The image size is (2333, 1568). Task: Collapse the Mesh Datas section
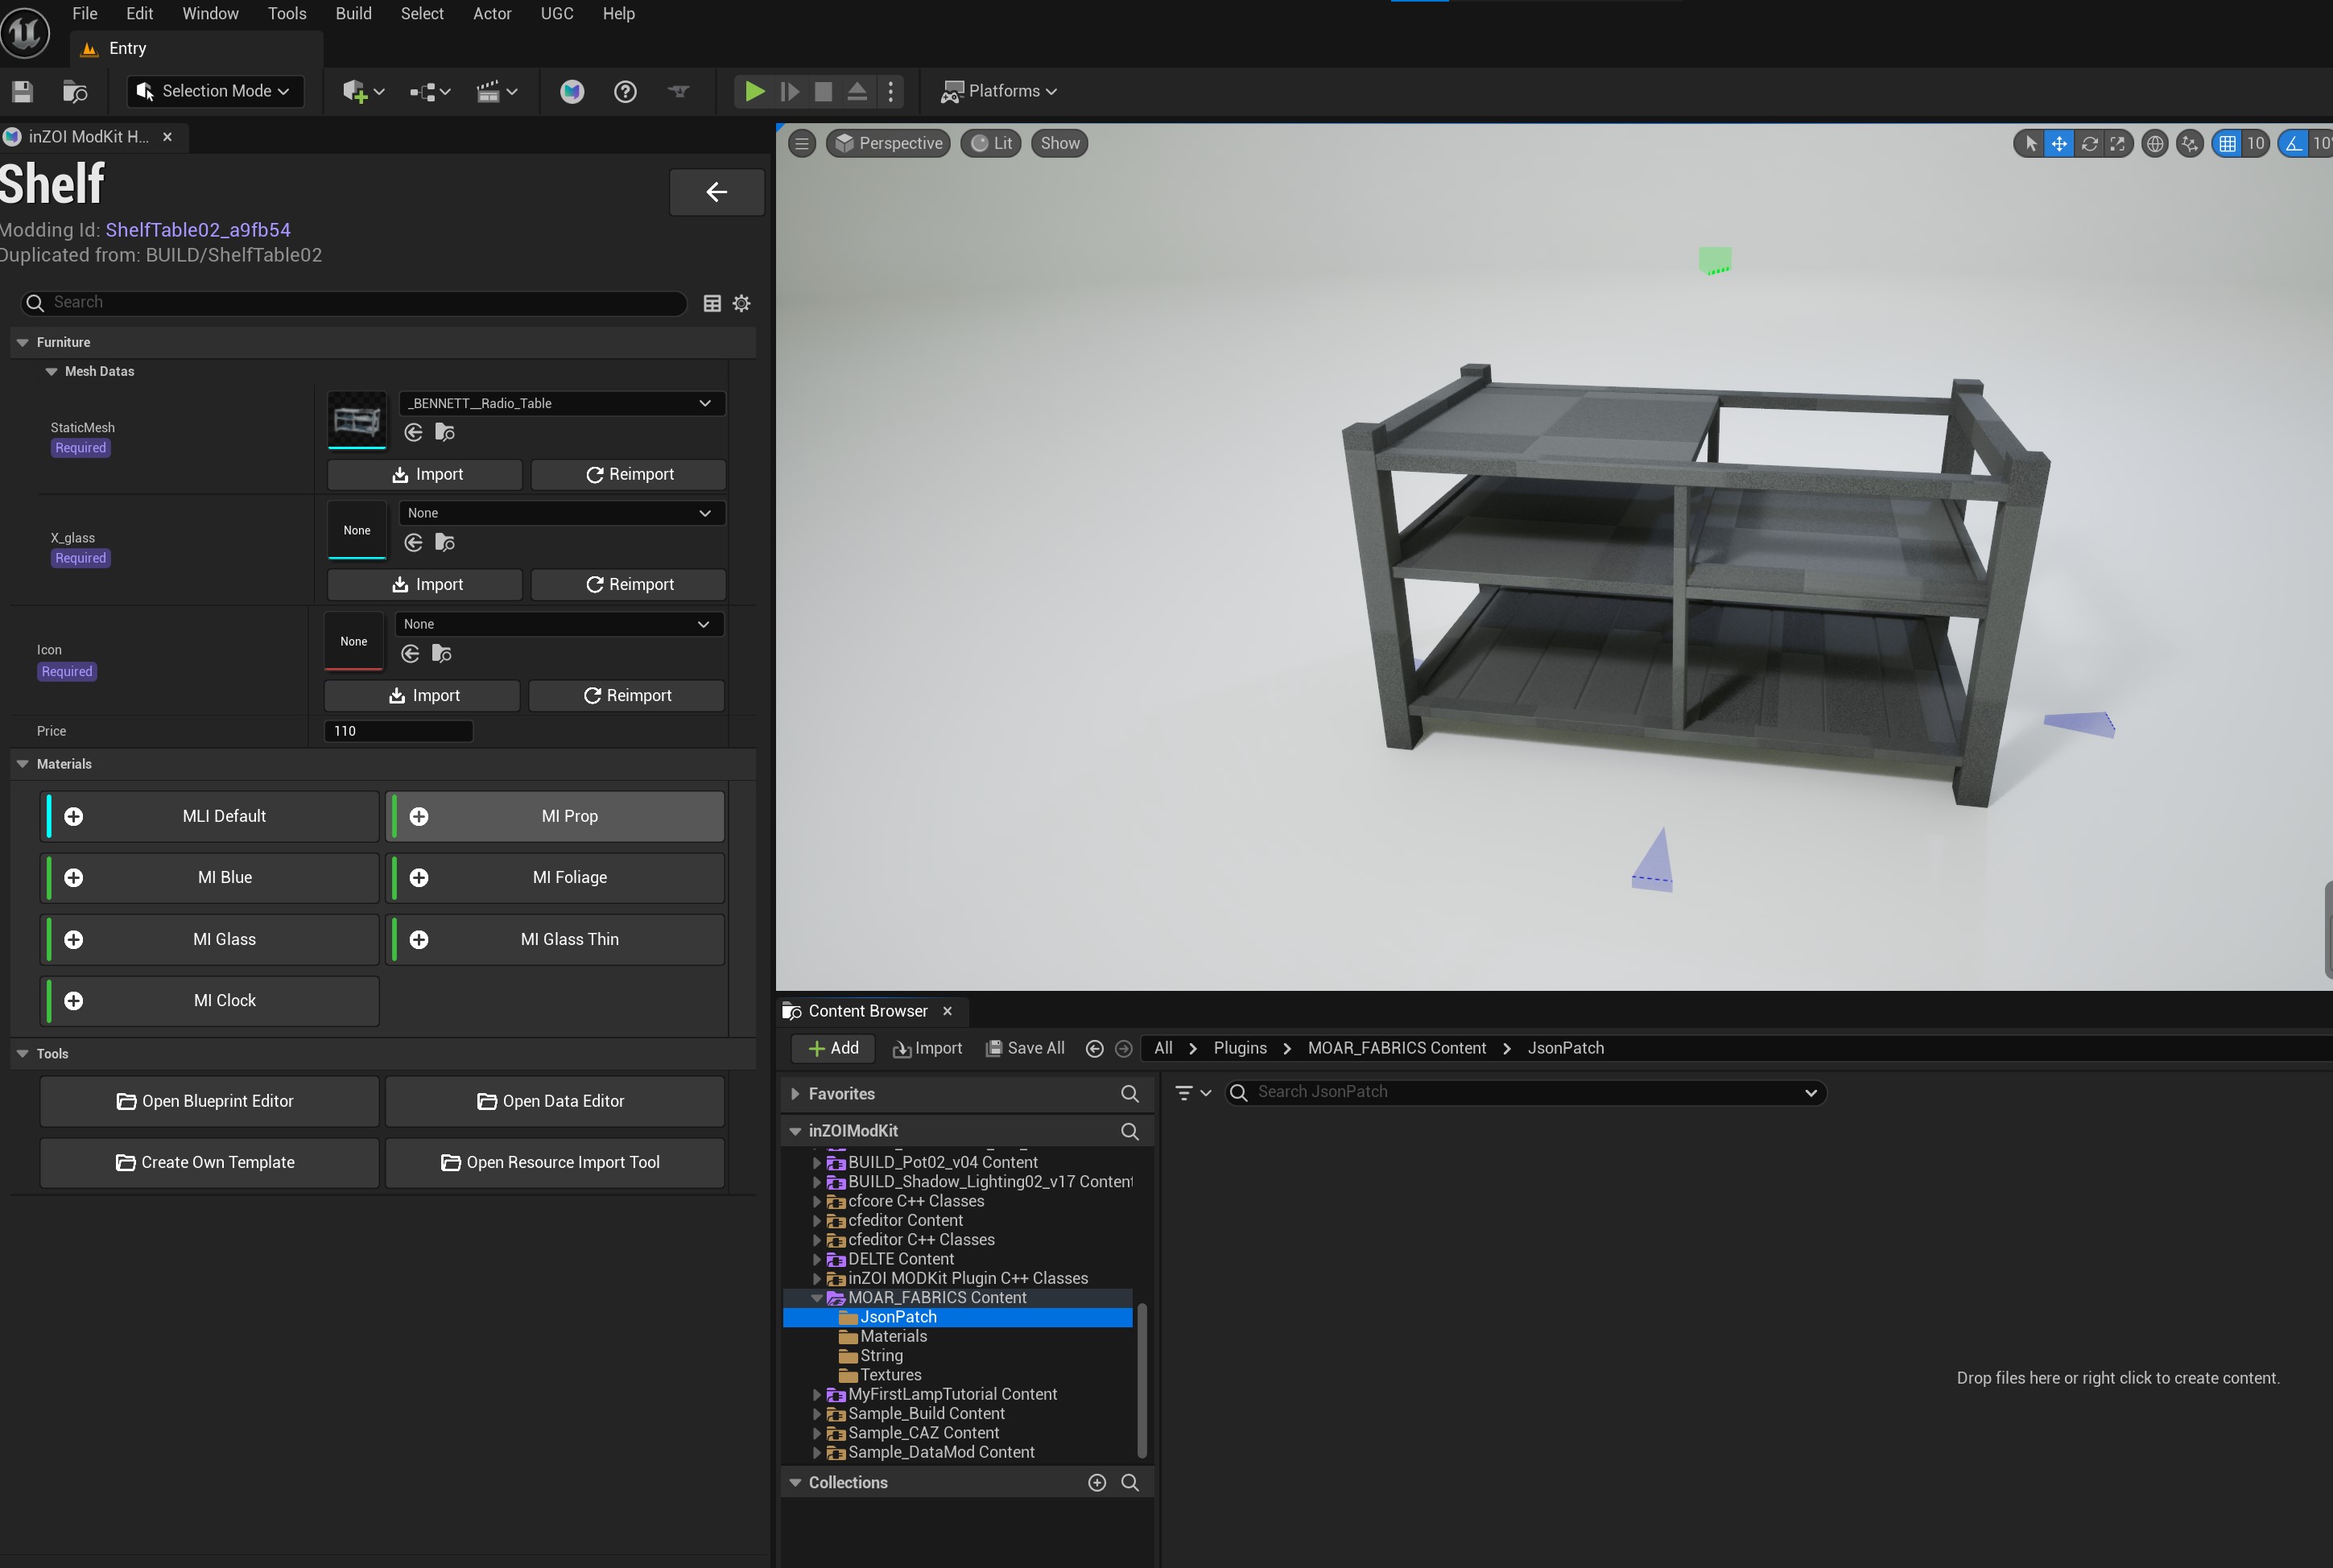coord(51,372)
